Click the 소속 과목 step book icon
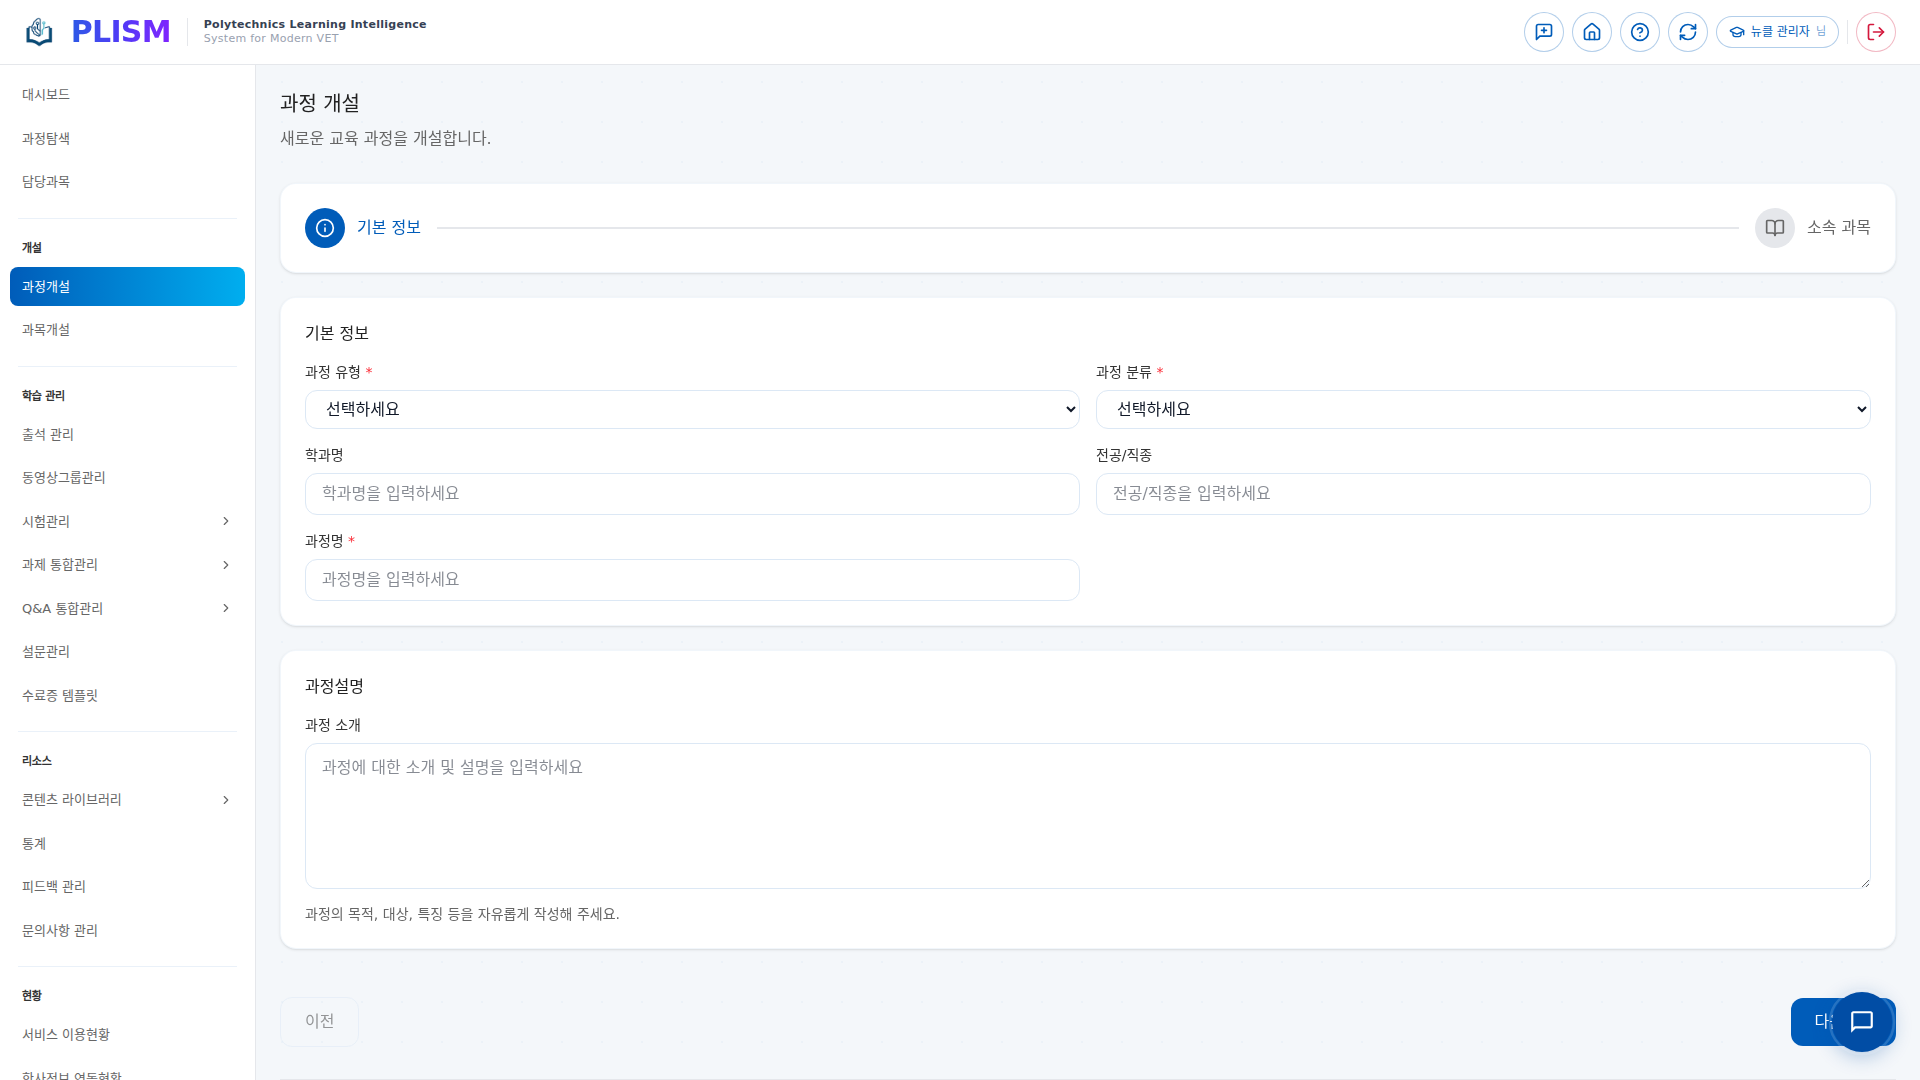The image size is (1920, 1080). point(1774,228)
